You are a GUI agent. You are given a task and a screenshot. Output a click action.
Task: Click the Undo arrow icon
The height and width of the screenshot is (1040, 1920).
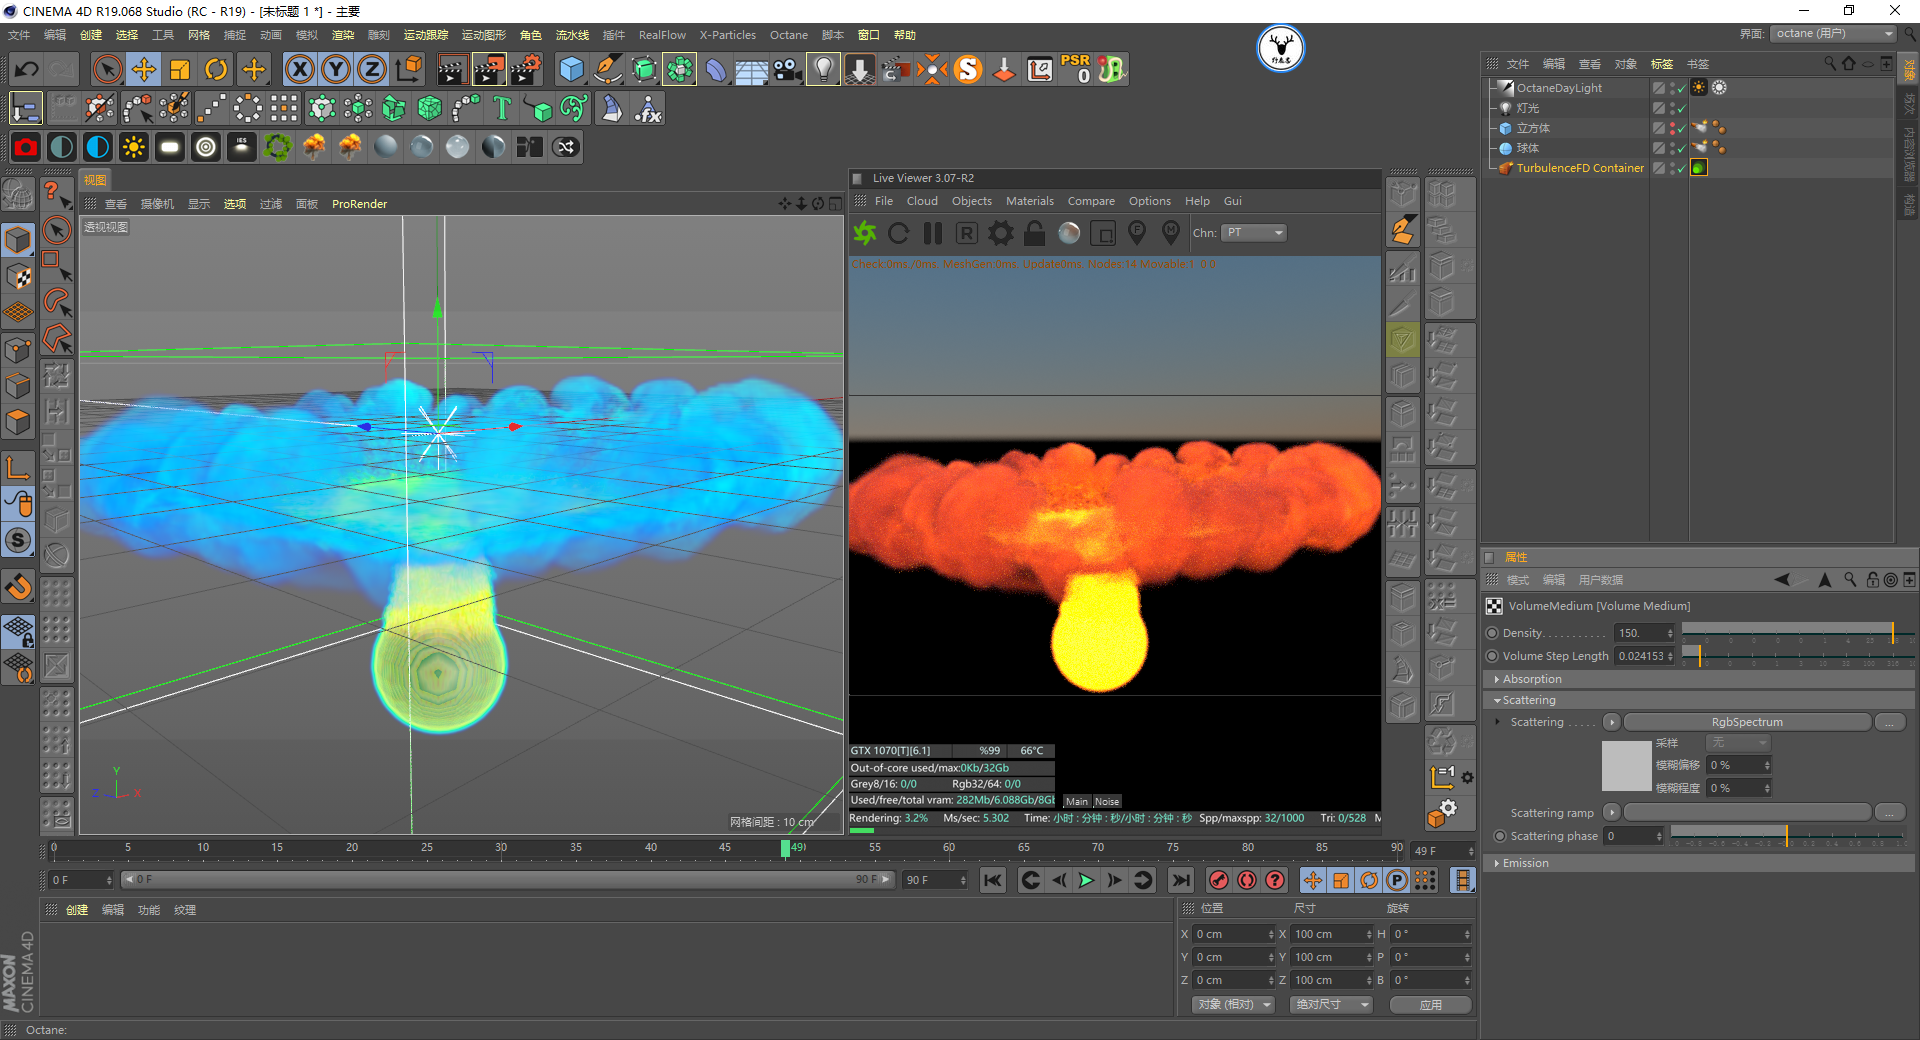coord(27,69)
